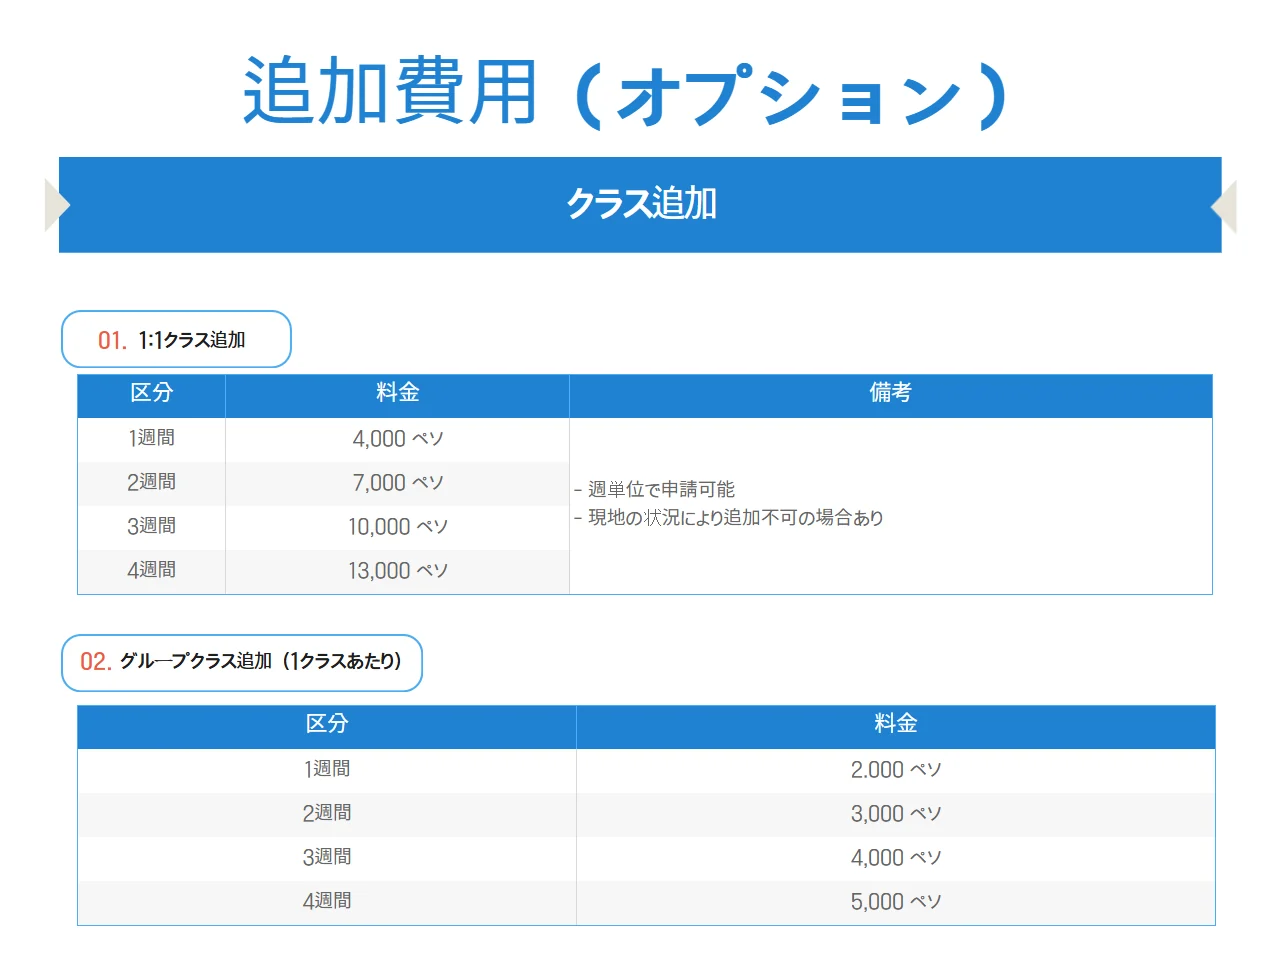The height and width of the screenshot is (960, 1280).
Task: Select the 2.000 ペソ group class price
Action: (x=896, y=770)
